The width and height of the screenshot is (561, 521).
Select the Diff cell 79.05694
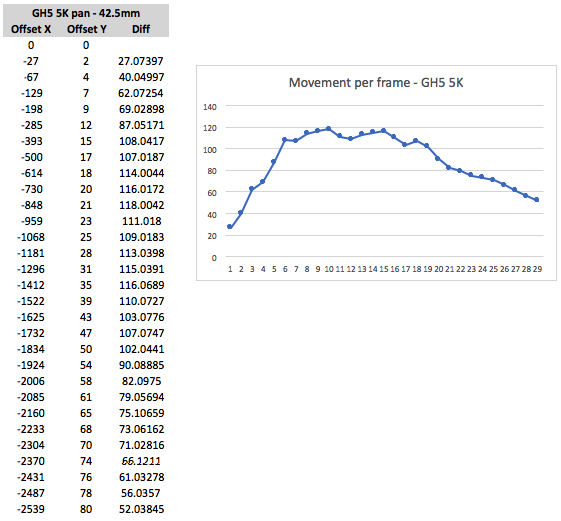coord(141,397)
